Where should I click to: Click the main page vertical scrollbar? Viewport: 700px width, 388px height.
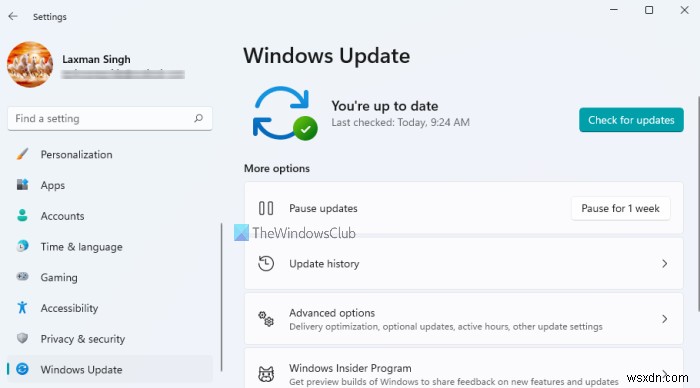698,204
